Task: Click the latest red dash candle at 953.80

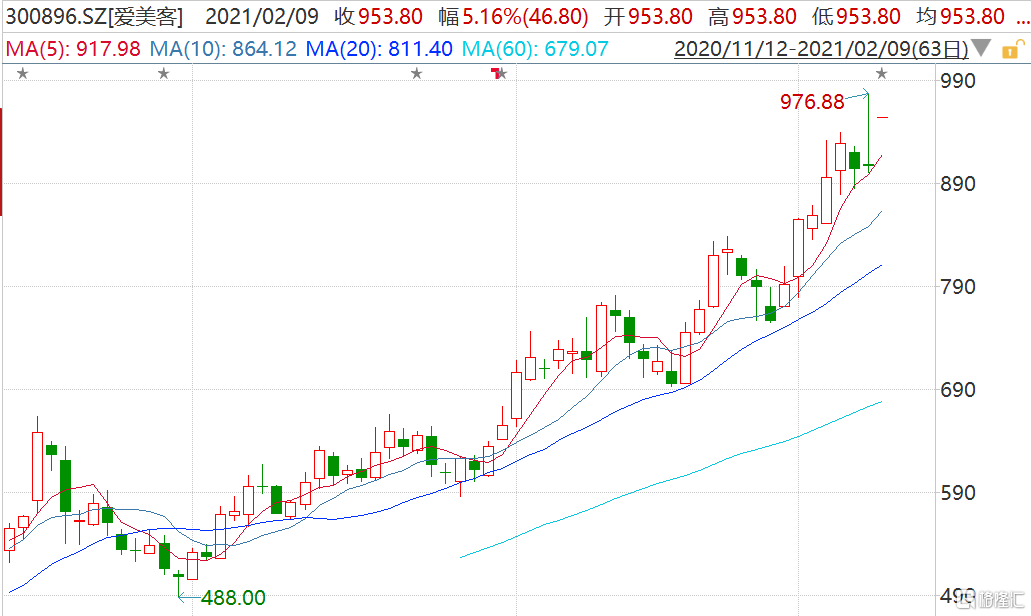Action: [x=882, y=118]
